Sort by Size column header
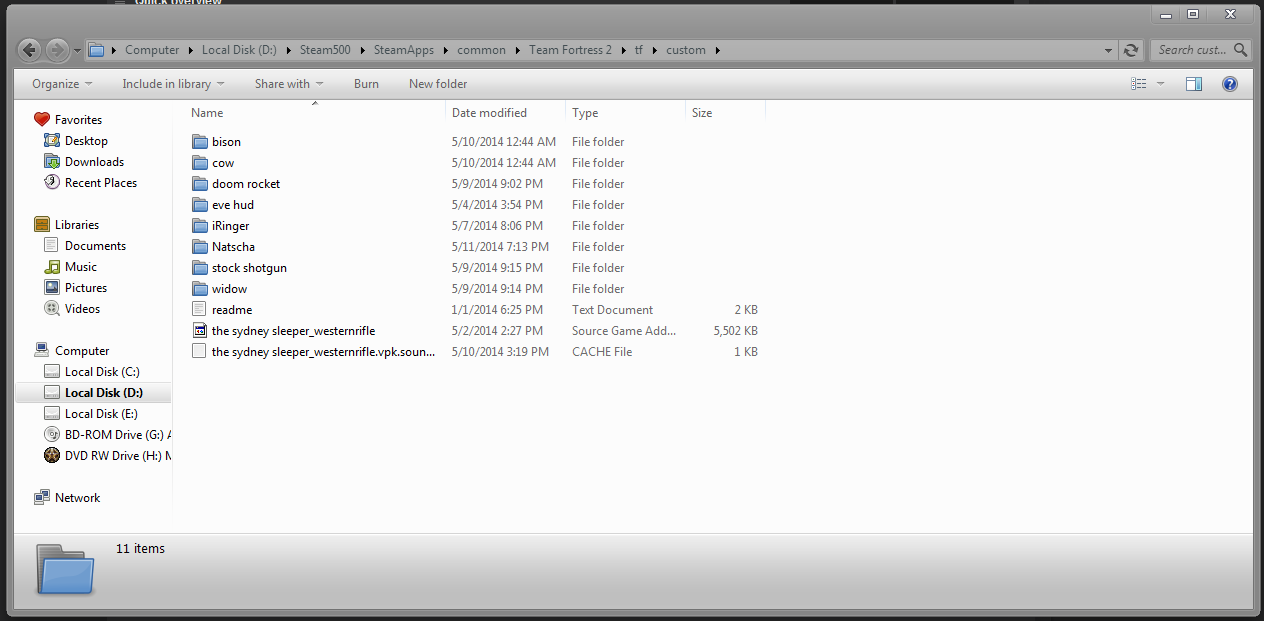 coord(702,113)
